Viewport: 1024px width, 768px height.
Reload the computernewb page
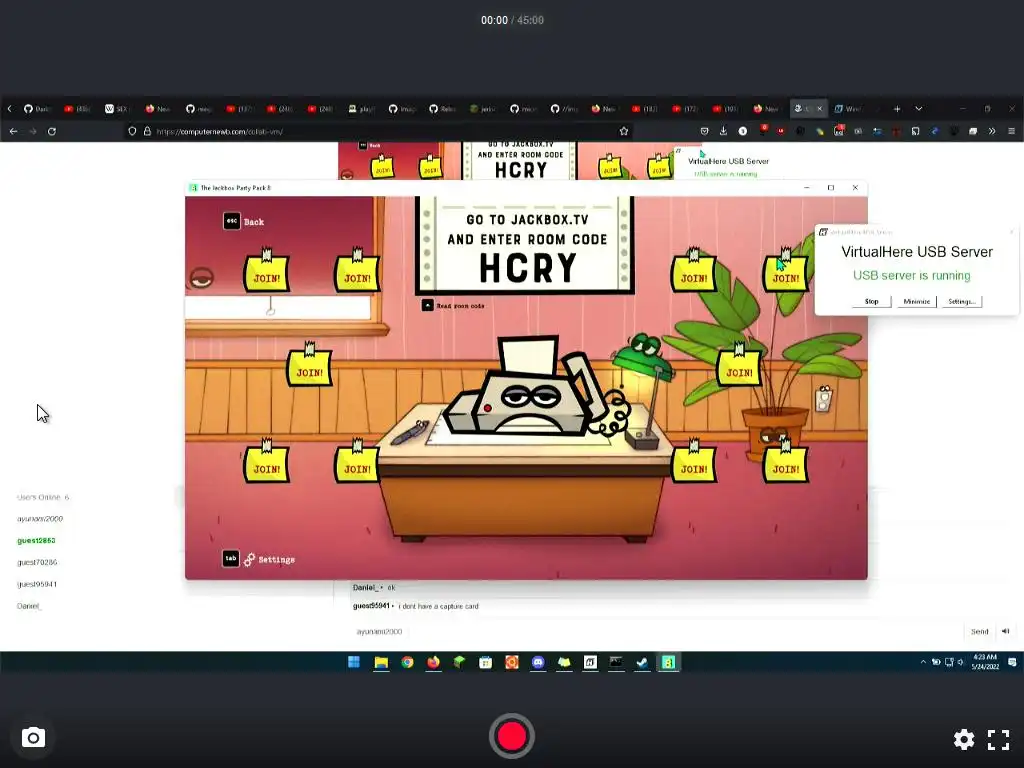click(x=52, y=131)
